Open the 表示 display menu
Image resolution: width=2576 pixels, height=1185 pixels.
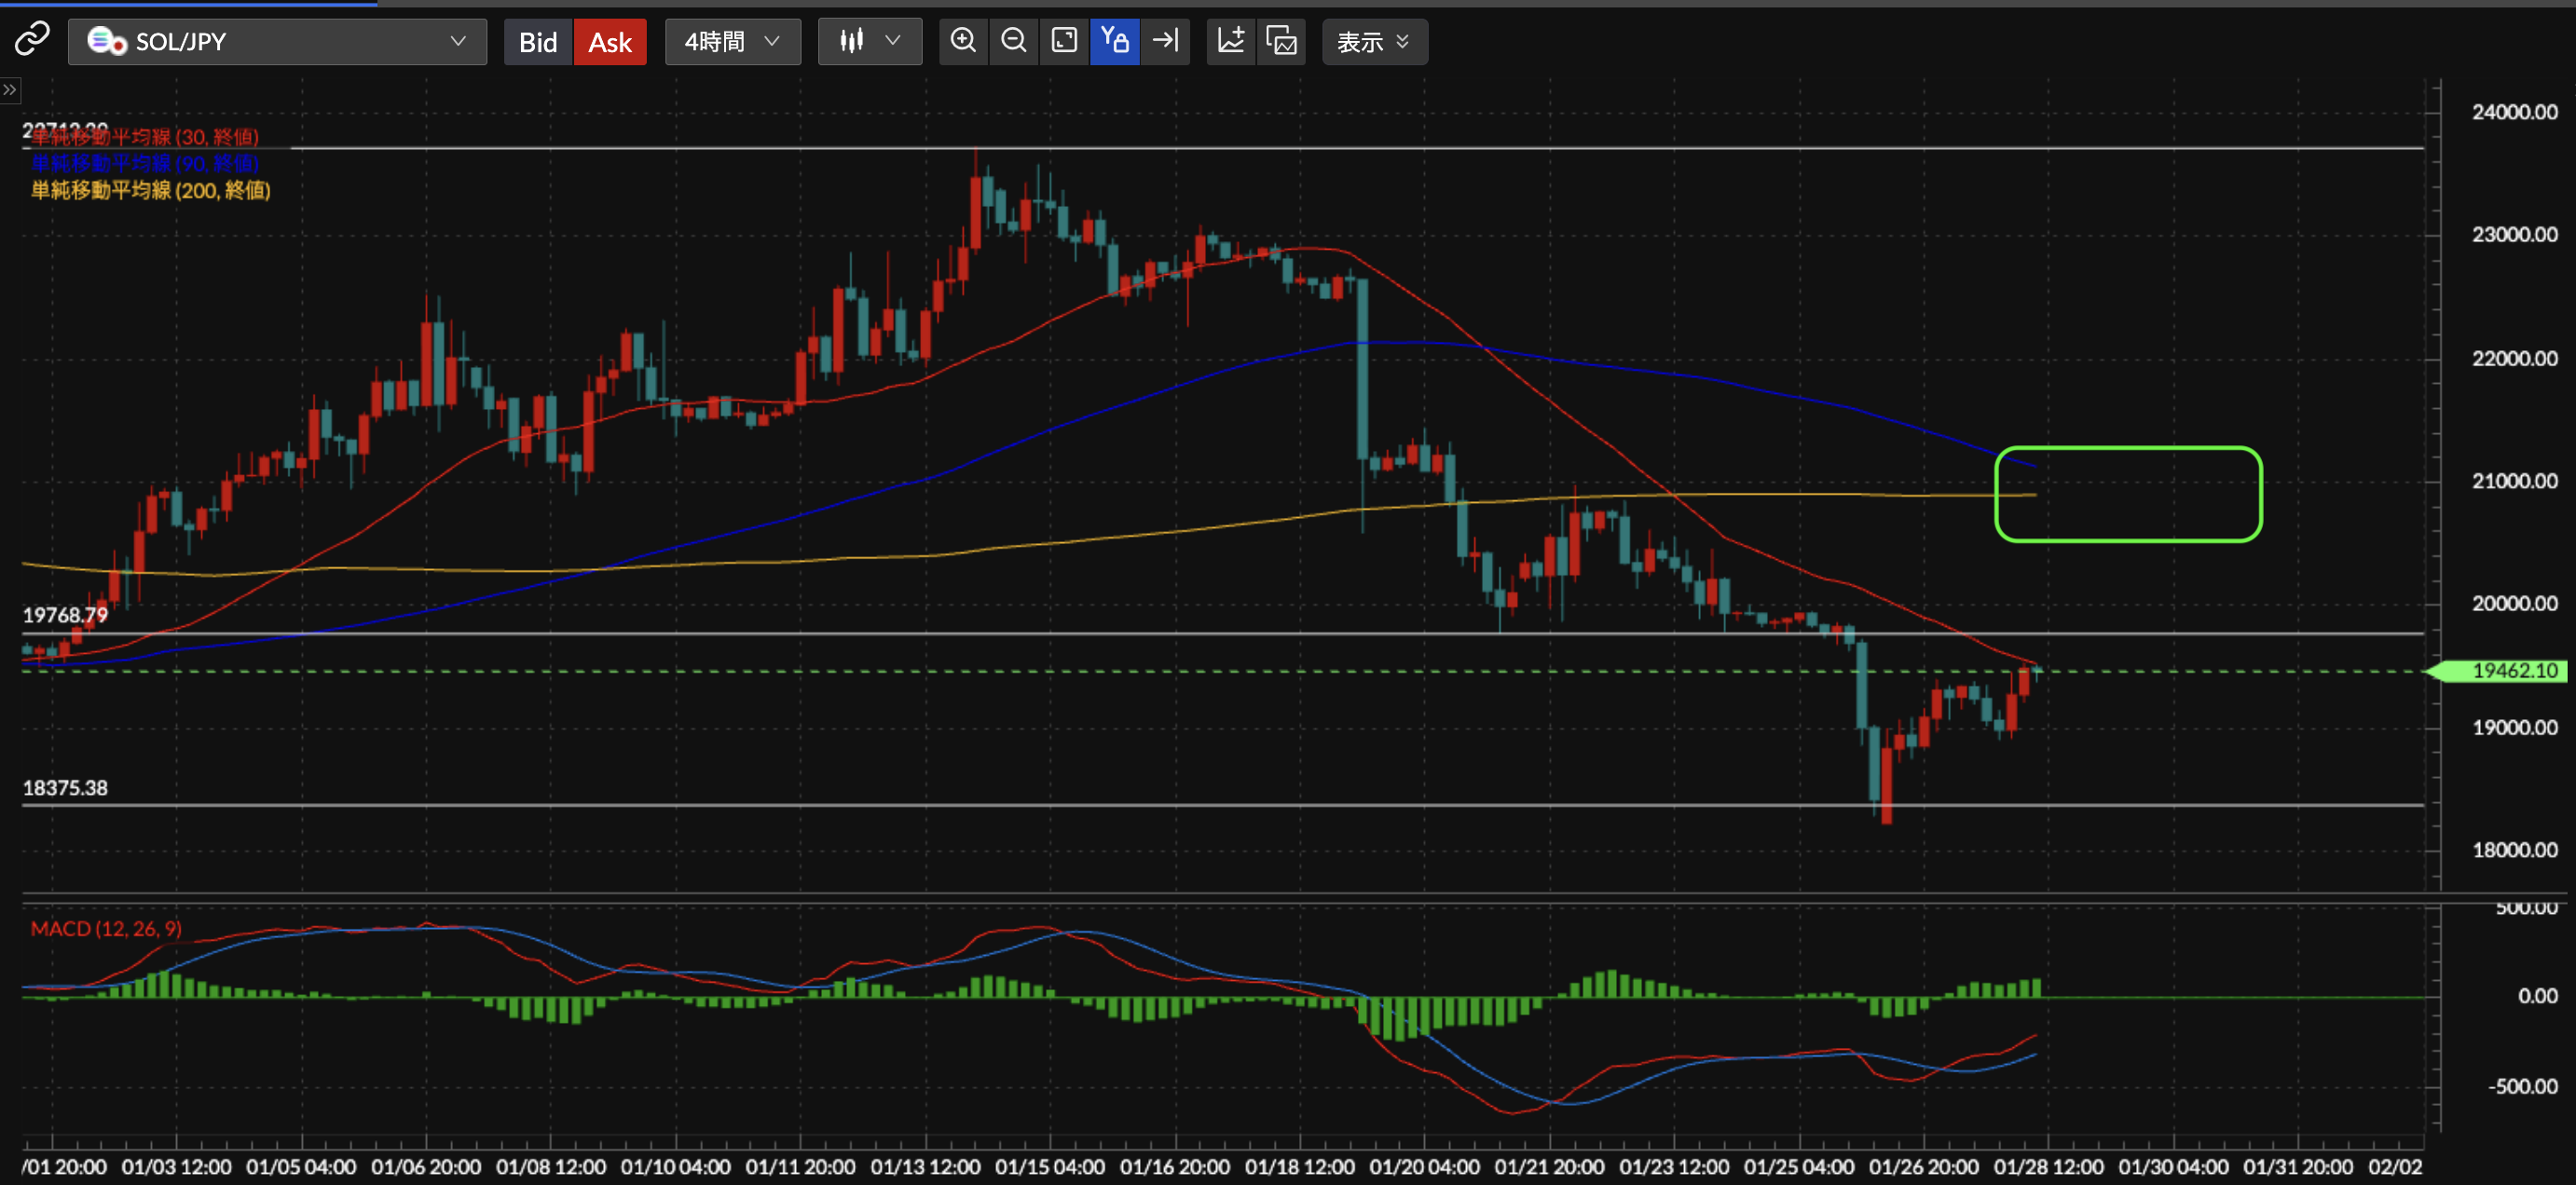pyautogui.click(x=1374, y=42)
